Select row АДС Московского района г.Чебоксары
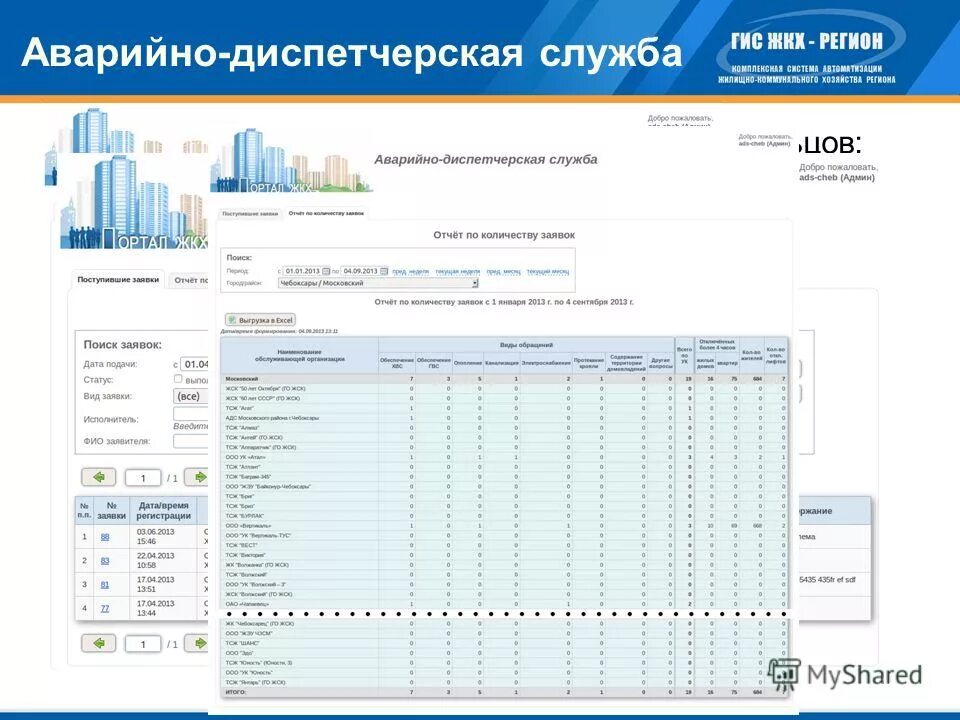The width and height of the screenshot is (960, 720). (504, 418)
